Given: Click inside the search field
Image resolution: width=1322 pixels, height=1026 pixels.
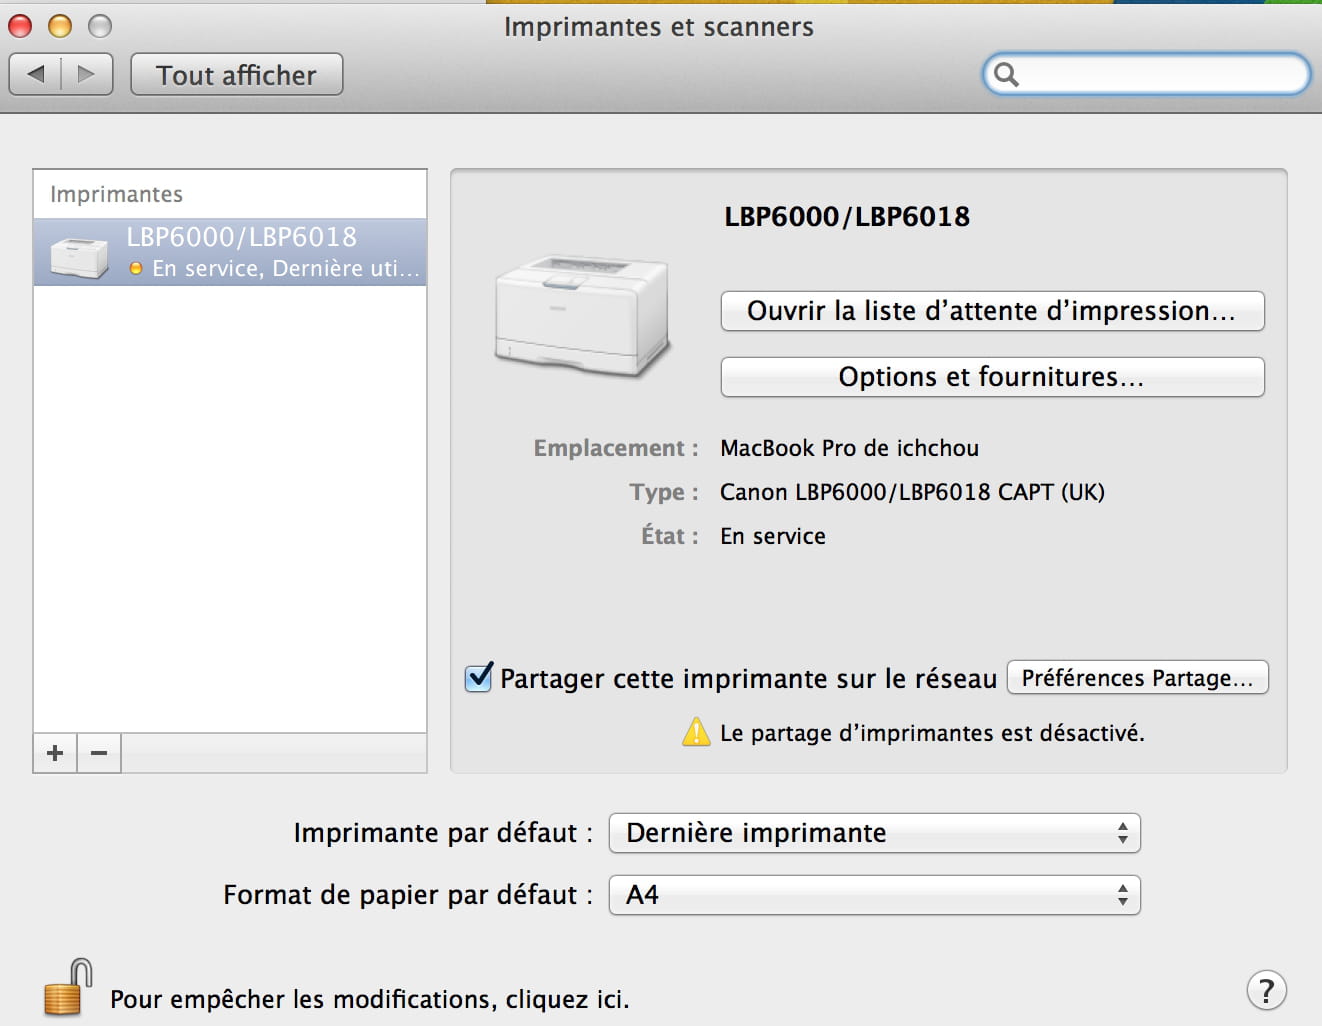Looking at the screenshot, I should click(x=1160, y=75).
